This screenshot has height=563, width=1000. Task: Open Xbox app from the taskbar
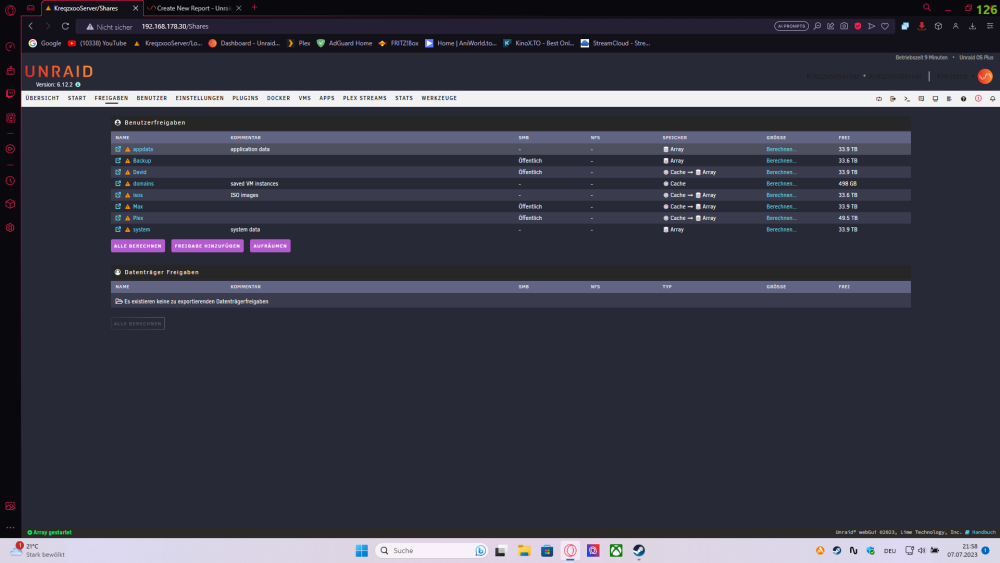click(x=616, y=550)
